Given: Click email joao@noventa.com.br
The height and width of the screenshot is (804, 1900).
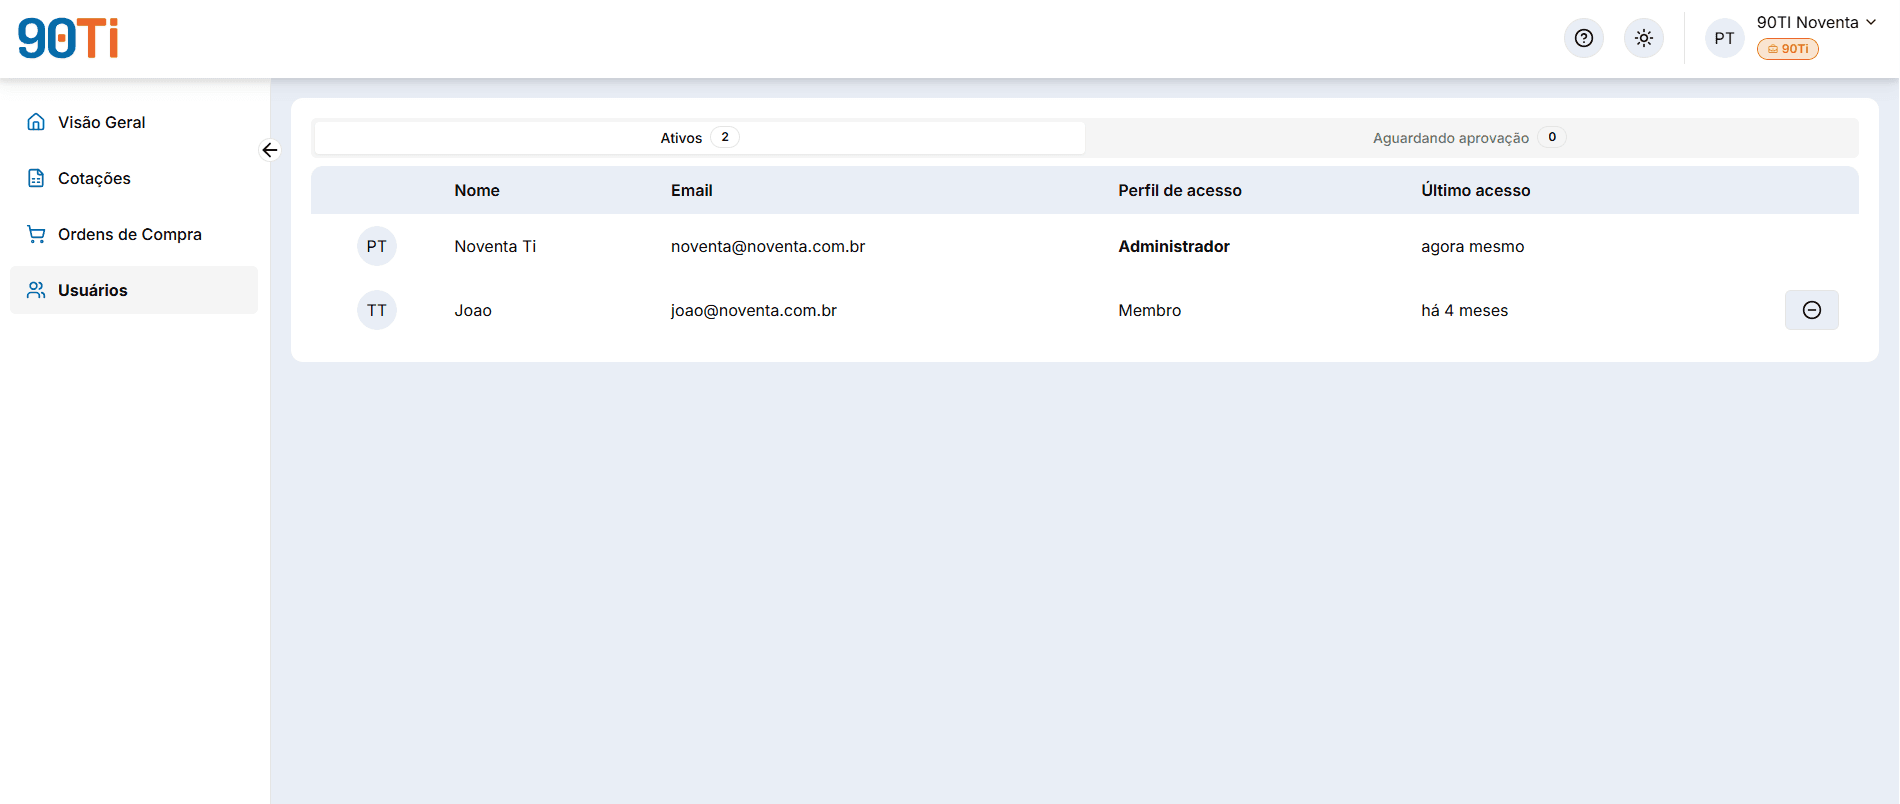Looking at the screenshot, I should [x=754, y=310].
